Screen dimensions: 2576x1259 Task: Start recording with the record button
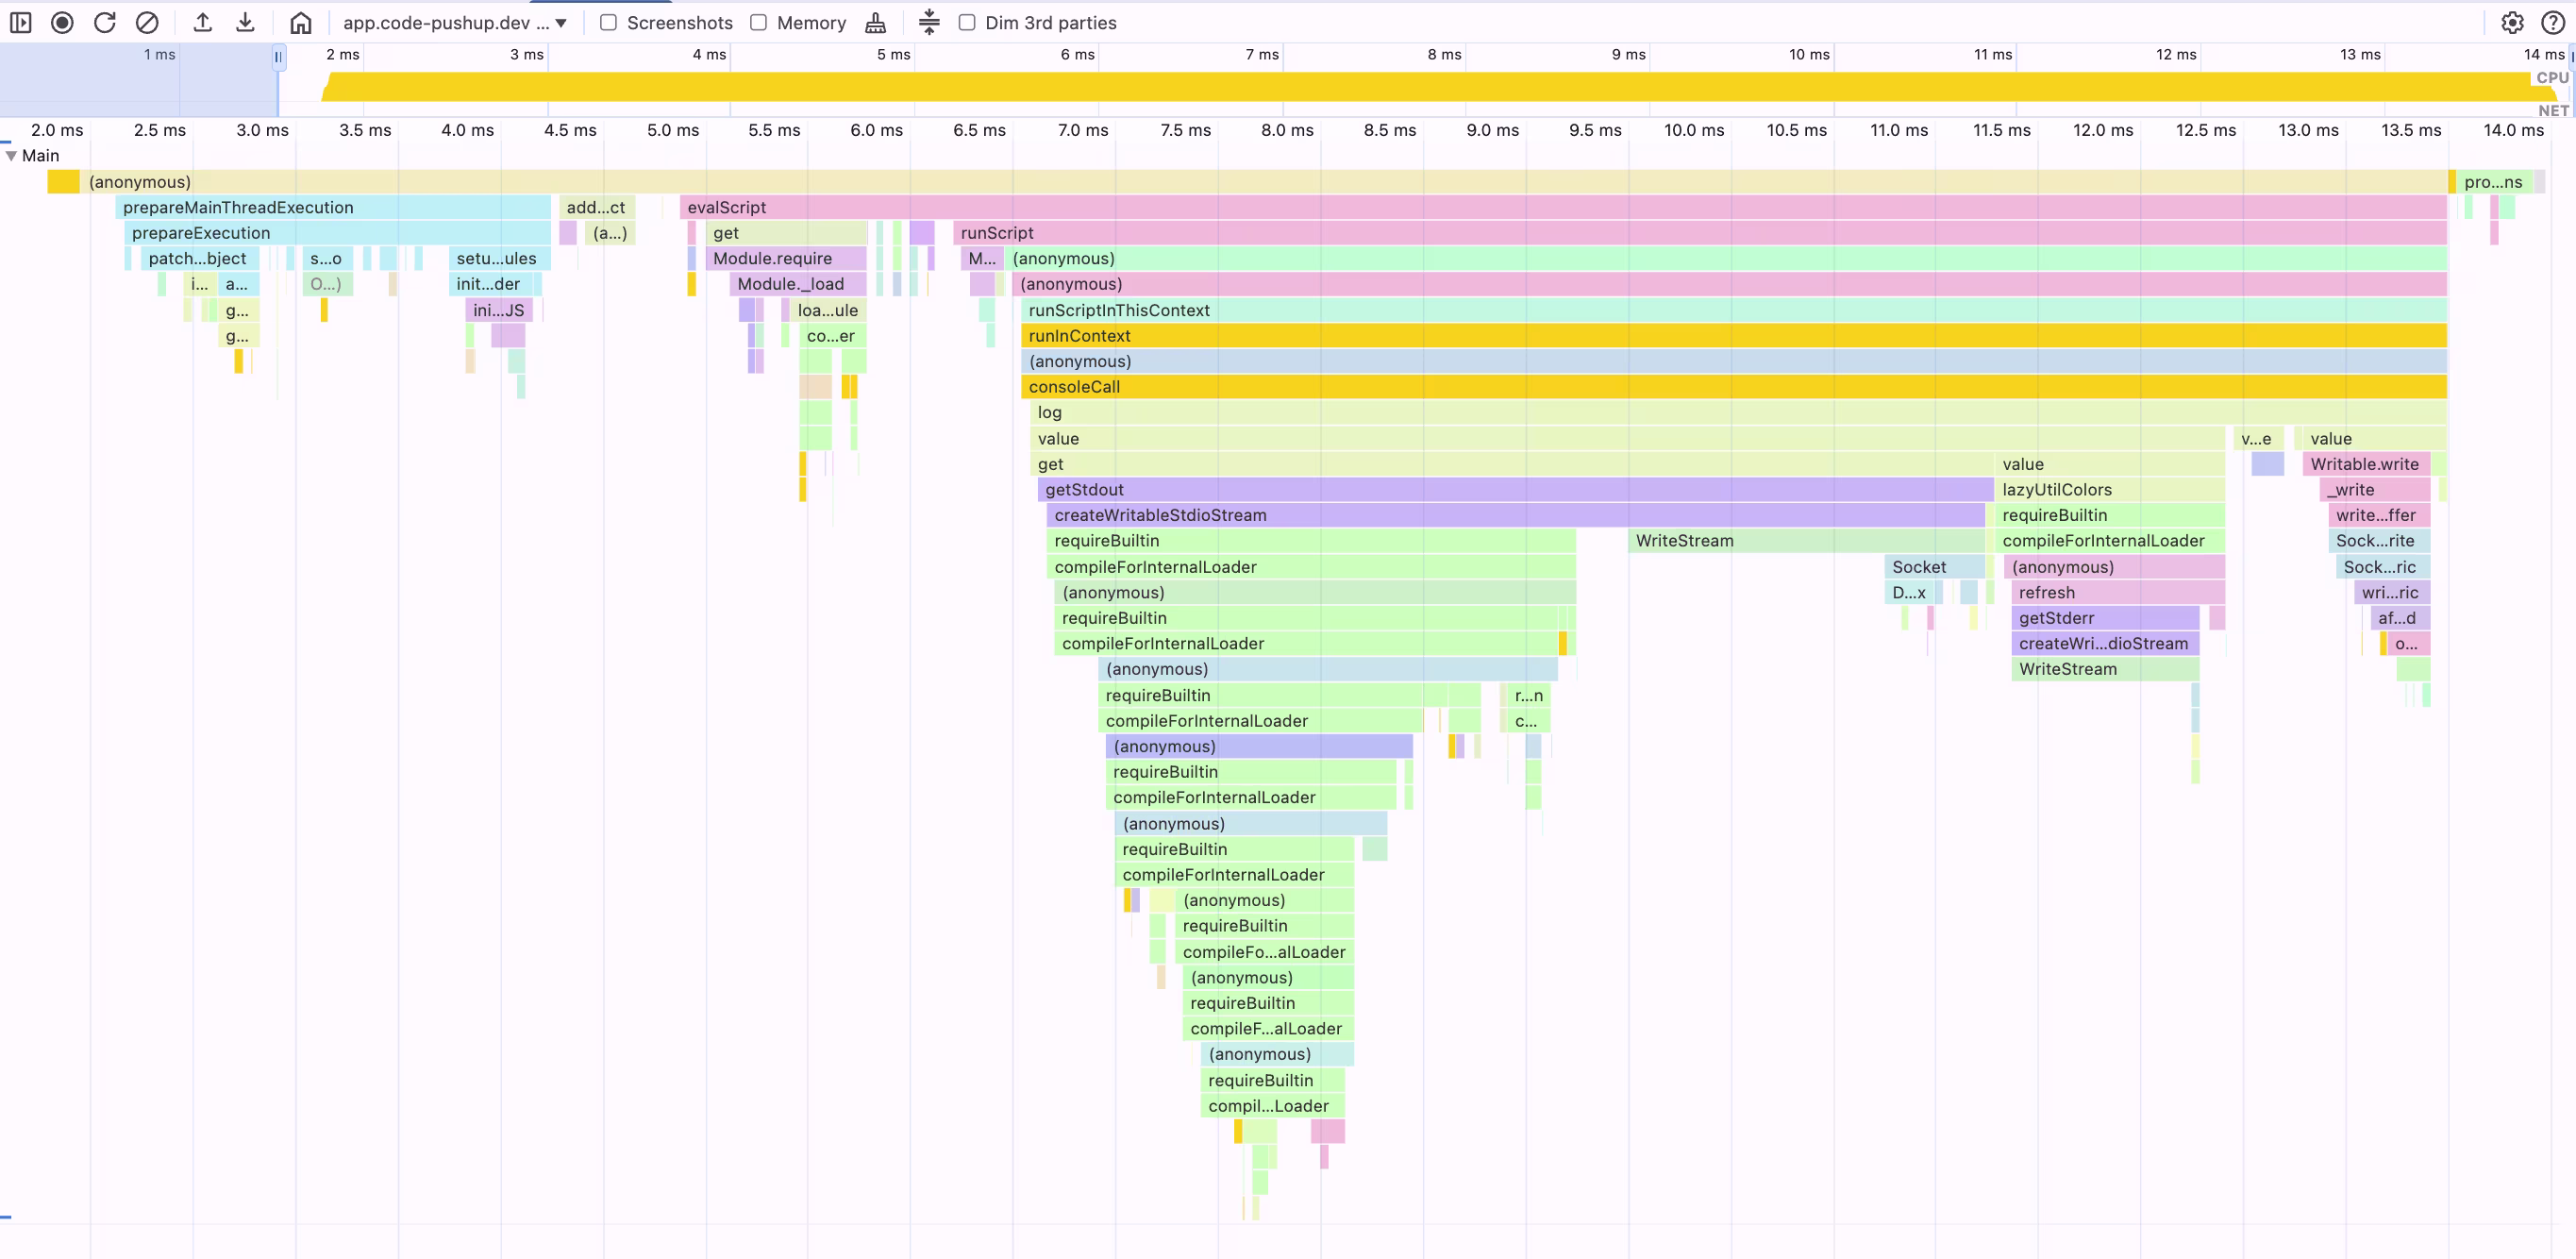[x=62, y=22]
